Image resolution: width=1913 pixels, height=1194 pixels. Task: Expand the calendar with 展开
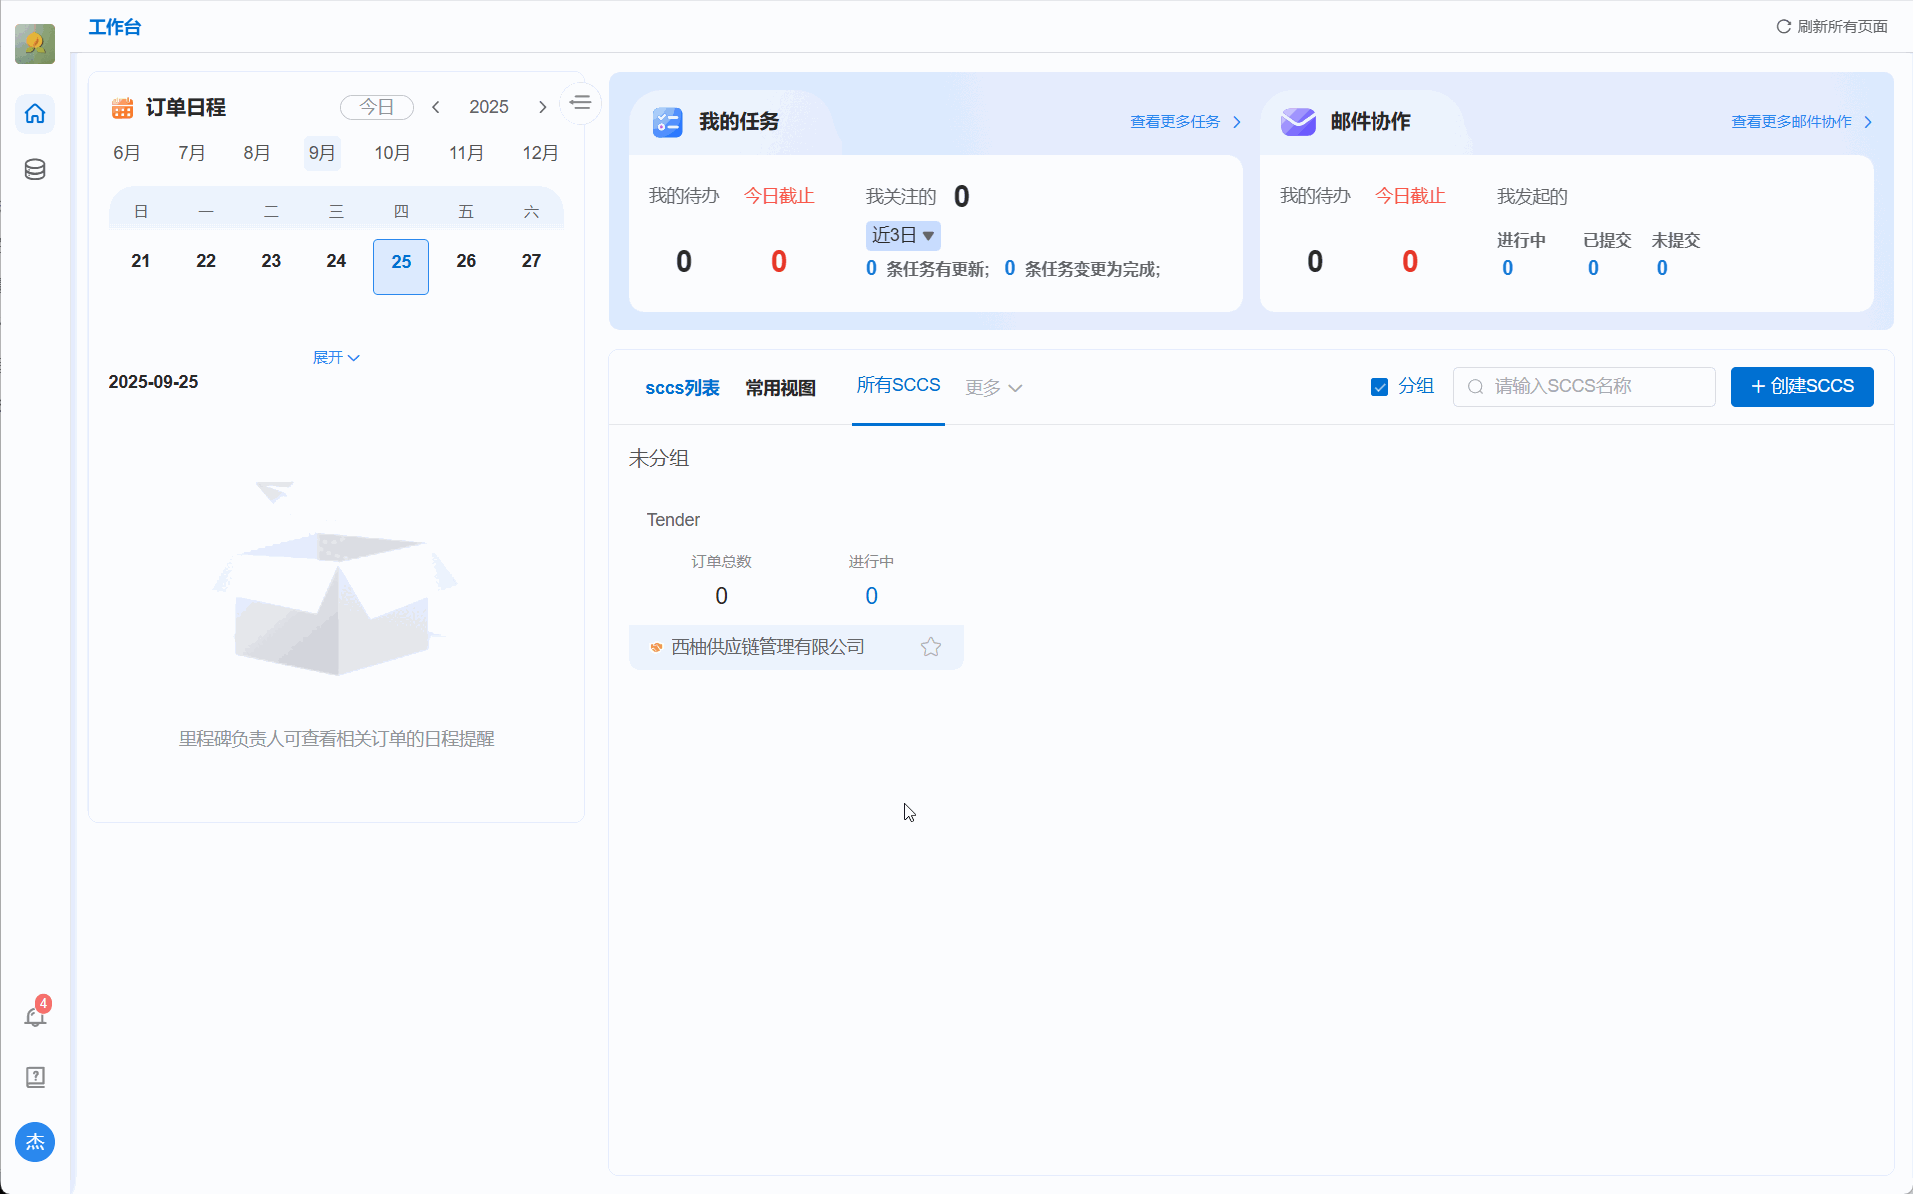pyautogui.click(x=336, y=357)
